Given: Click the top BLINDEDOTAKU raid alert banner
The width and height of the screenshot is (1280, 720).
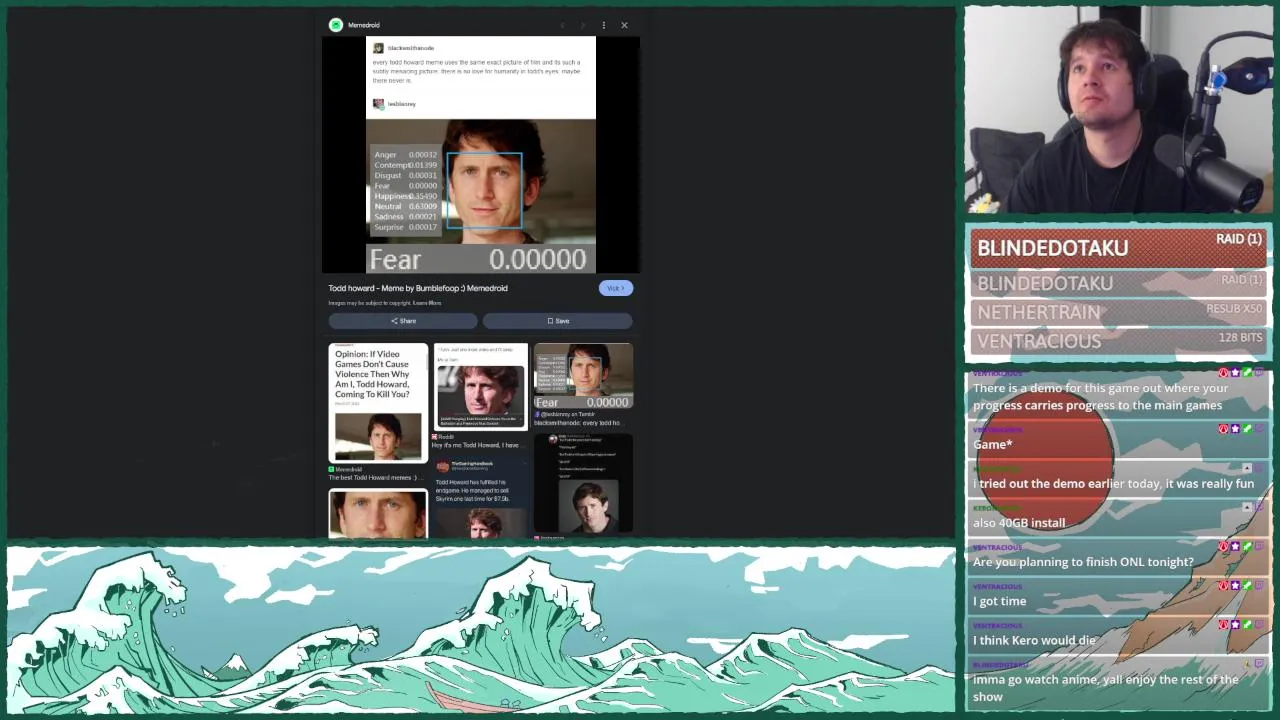Looking at the screenshot, I should (x=1118, y=247).
